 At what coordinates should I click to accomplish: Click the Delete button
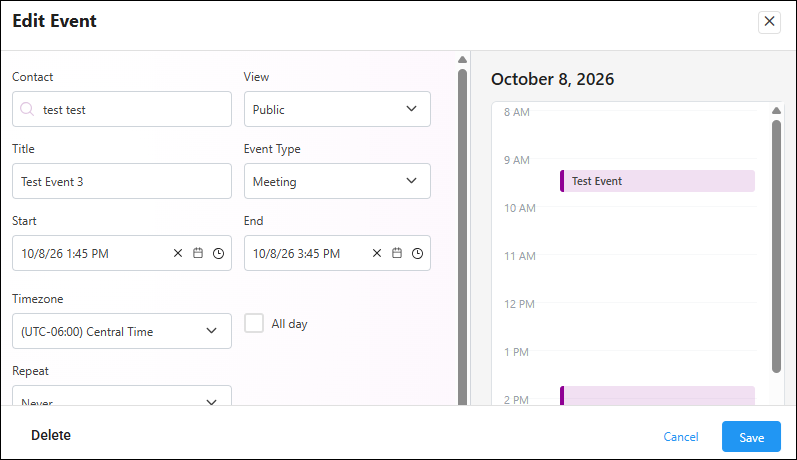click(x=51, y=435)
